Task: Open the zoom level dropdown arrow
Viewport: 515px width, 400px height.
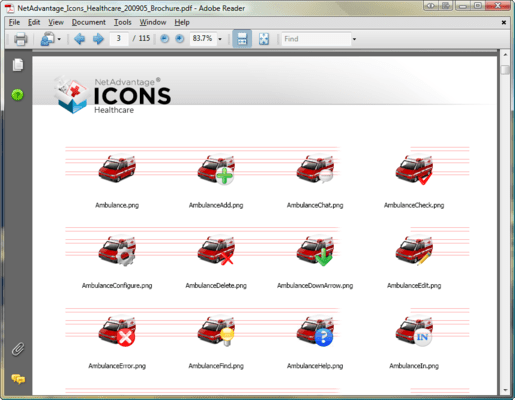Action: pyautogui.click(x=220, y=39)
